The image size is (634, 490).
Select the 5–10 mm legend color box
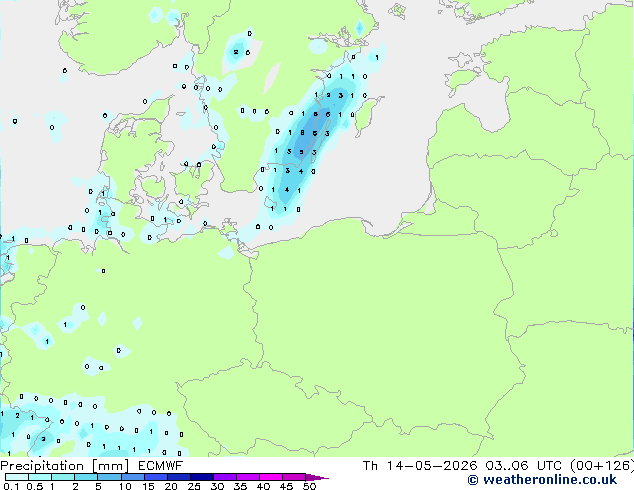109,477
